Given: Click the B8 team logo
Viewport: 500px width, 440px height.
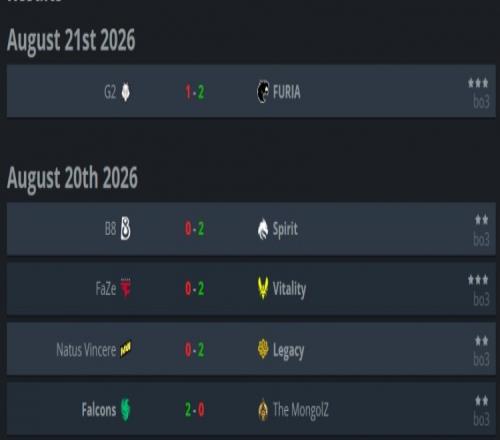Looking at the screenshot, I should 125,228.
